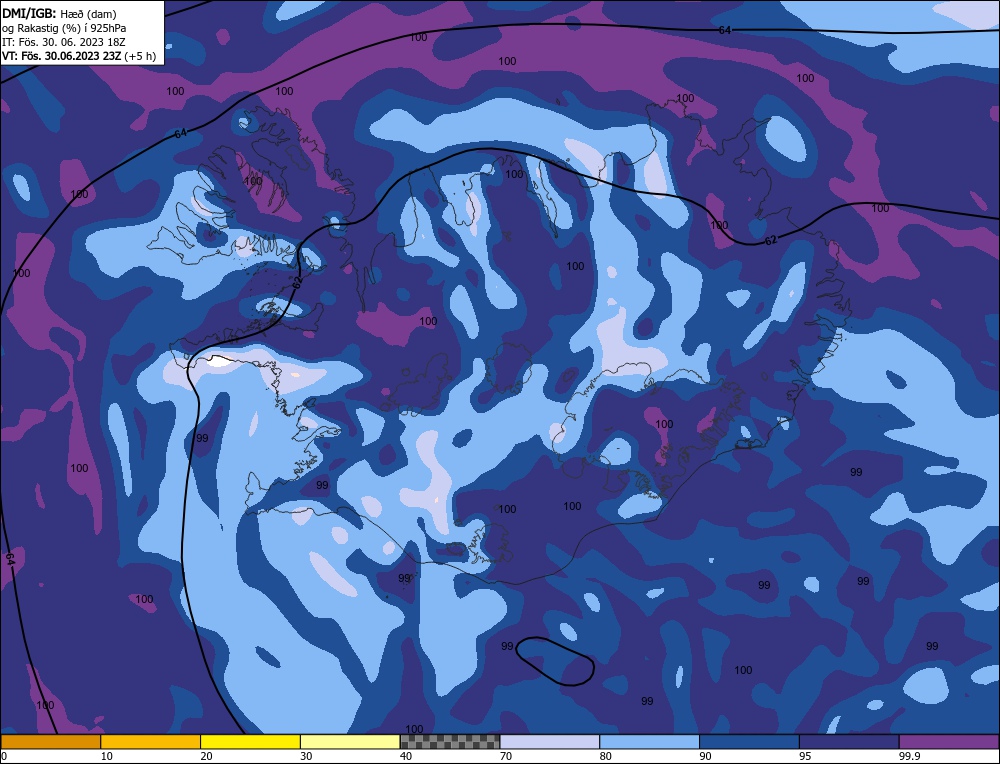Click the legend tick label "10"
This screenshot has width=1000, height=764.
(106, 756)
